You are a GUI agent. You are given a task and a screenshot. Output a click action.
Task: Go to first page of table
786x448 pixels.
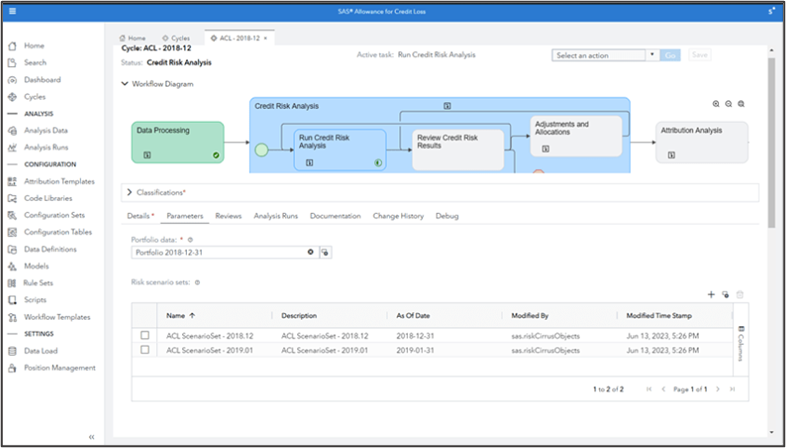click(x=649, y=389)
